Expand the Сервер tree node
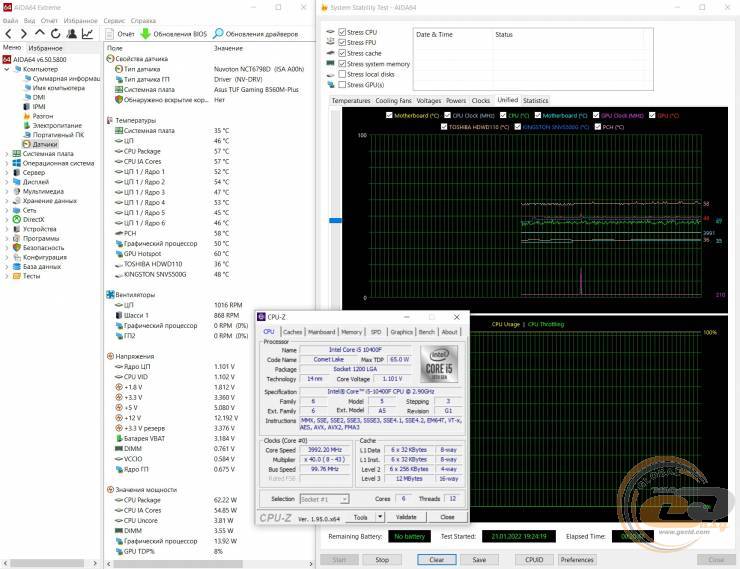 7,173
